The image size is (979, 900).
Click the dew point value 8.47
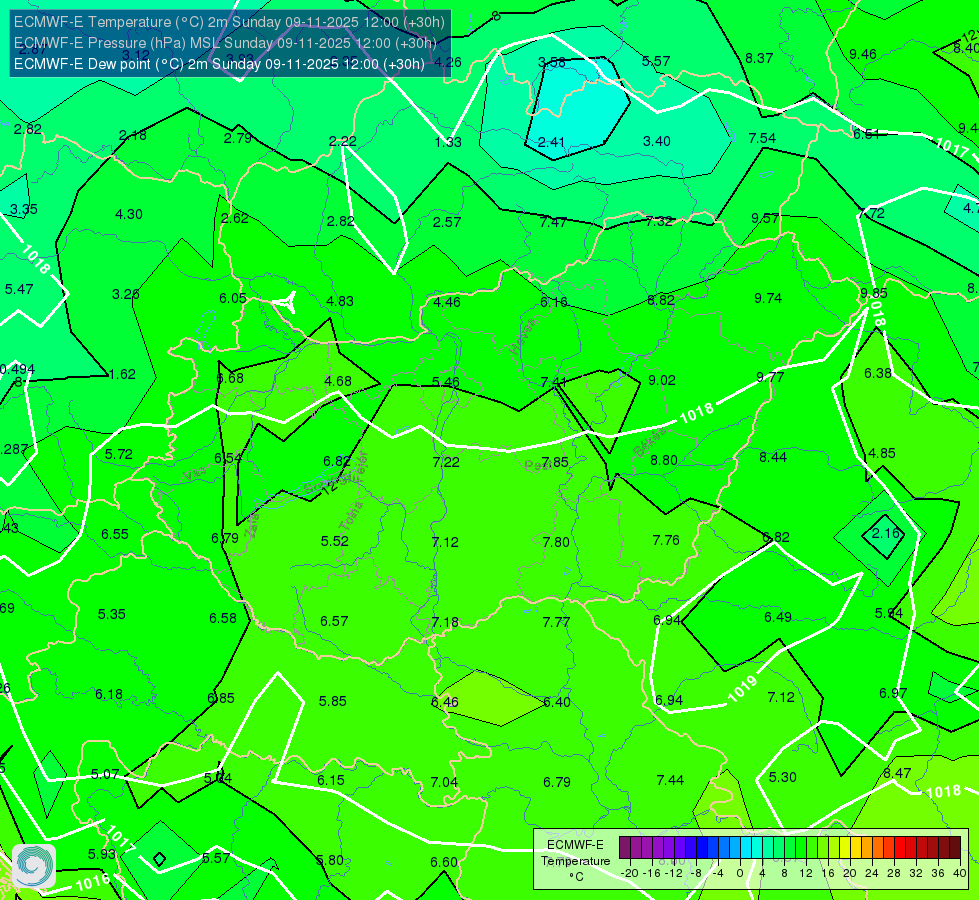[897, 774]
